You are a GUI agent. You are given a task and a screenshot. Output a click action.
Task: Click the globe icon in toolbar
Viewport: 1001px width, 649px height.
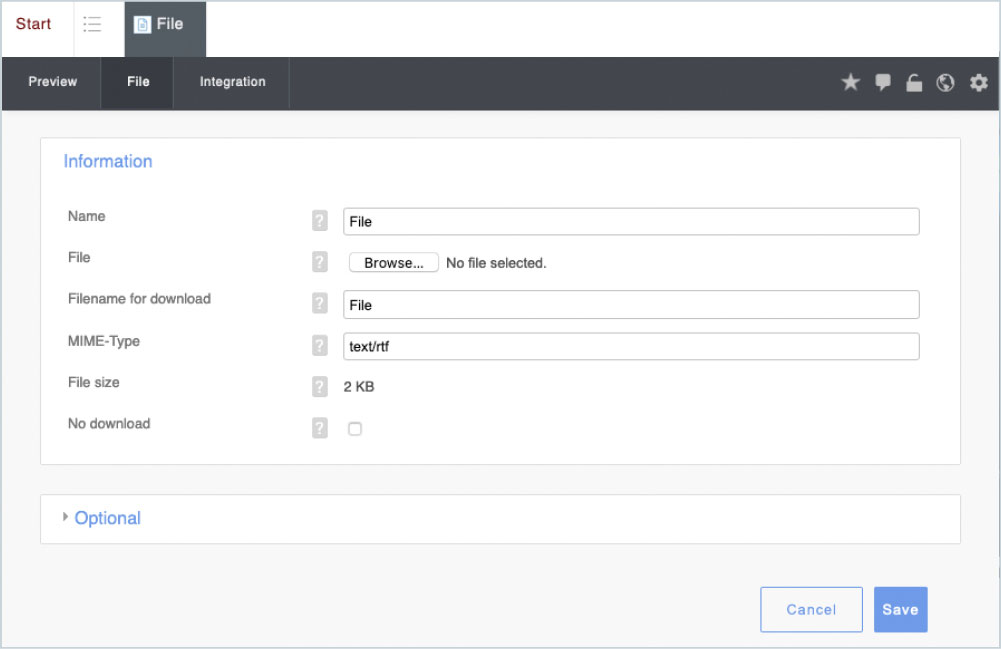[945, 83]
